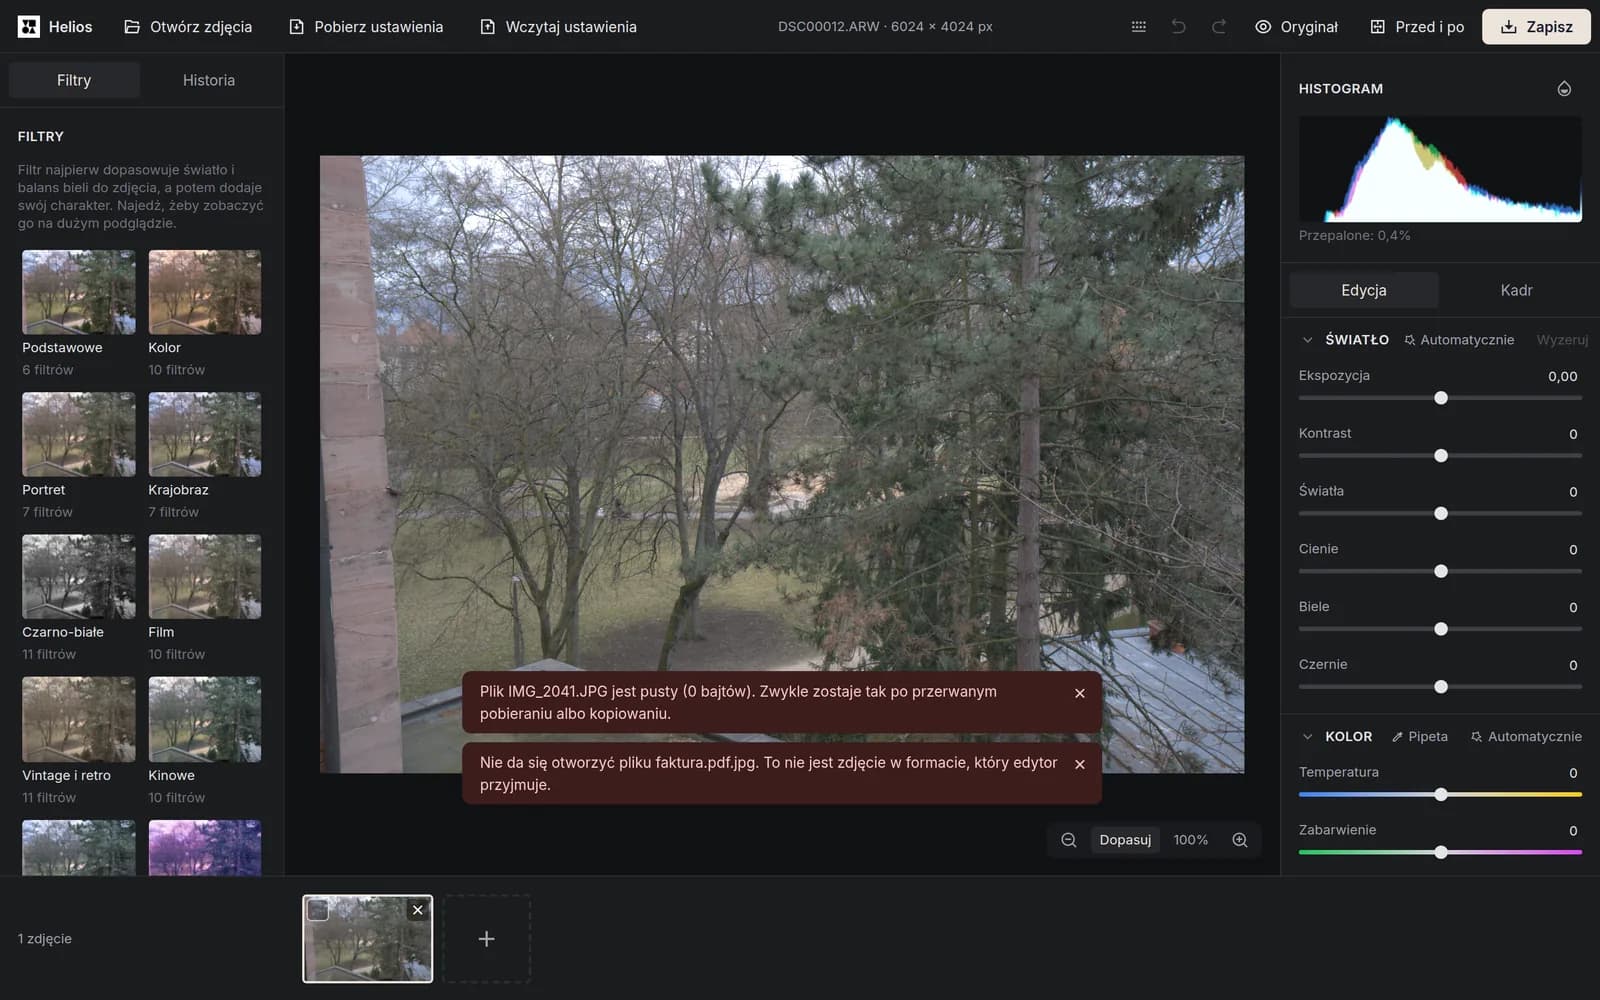Collapse the KOLOR section

[x=1307, y=737]
